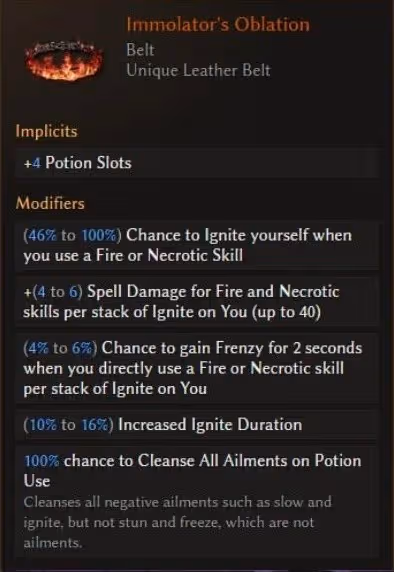Click the 'per stack of Ignite on You' line
Screen dimensions: 394x572
115,389
